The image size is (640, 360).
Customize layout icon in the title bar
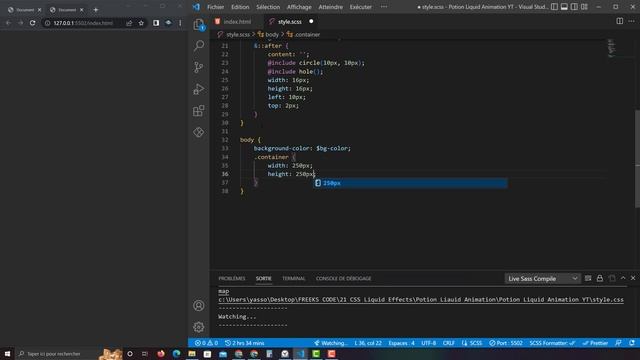pos(584,7)
